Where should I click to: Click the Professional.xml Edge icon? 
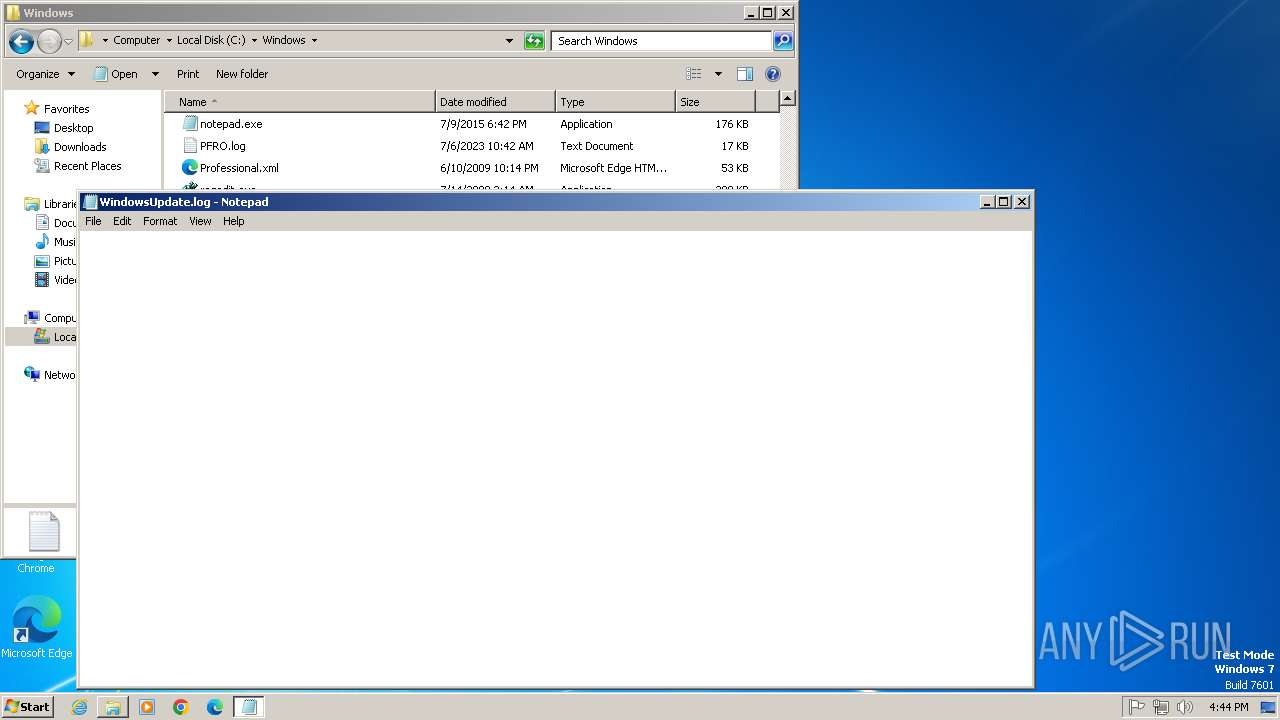190,168
